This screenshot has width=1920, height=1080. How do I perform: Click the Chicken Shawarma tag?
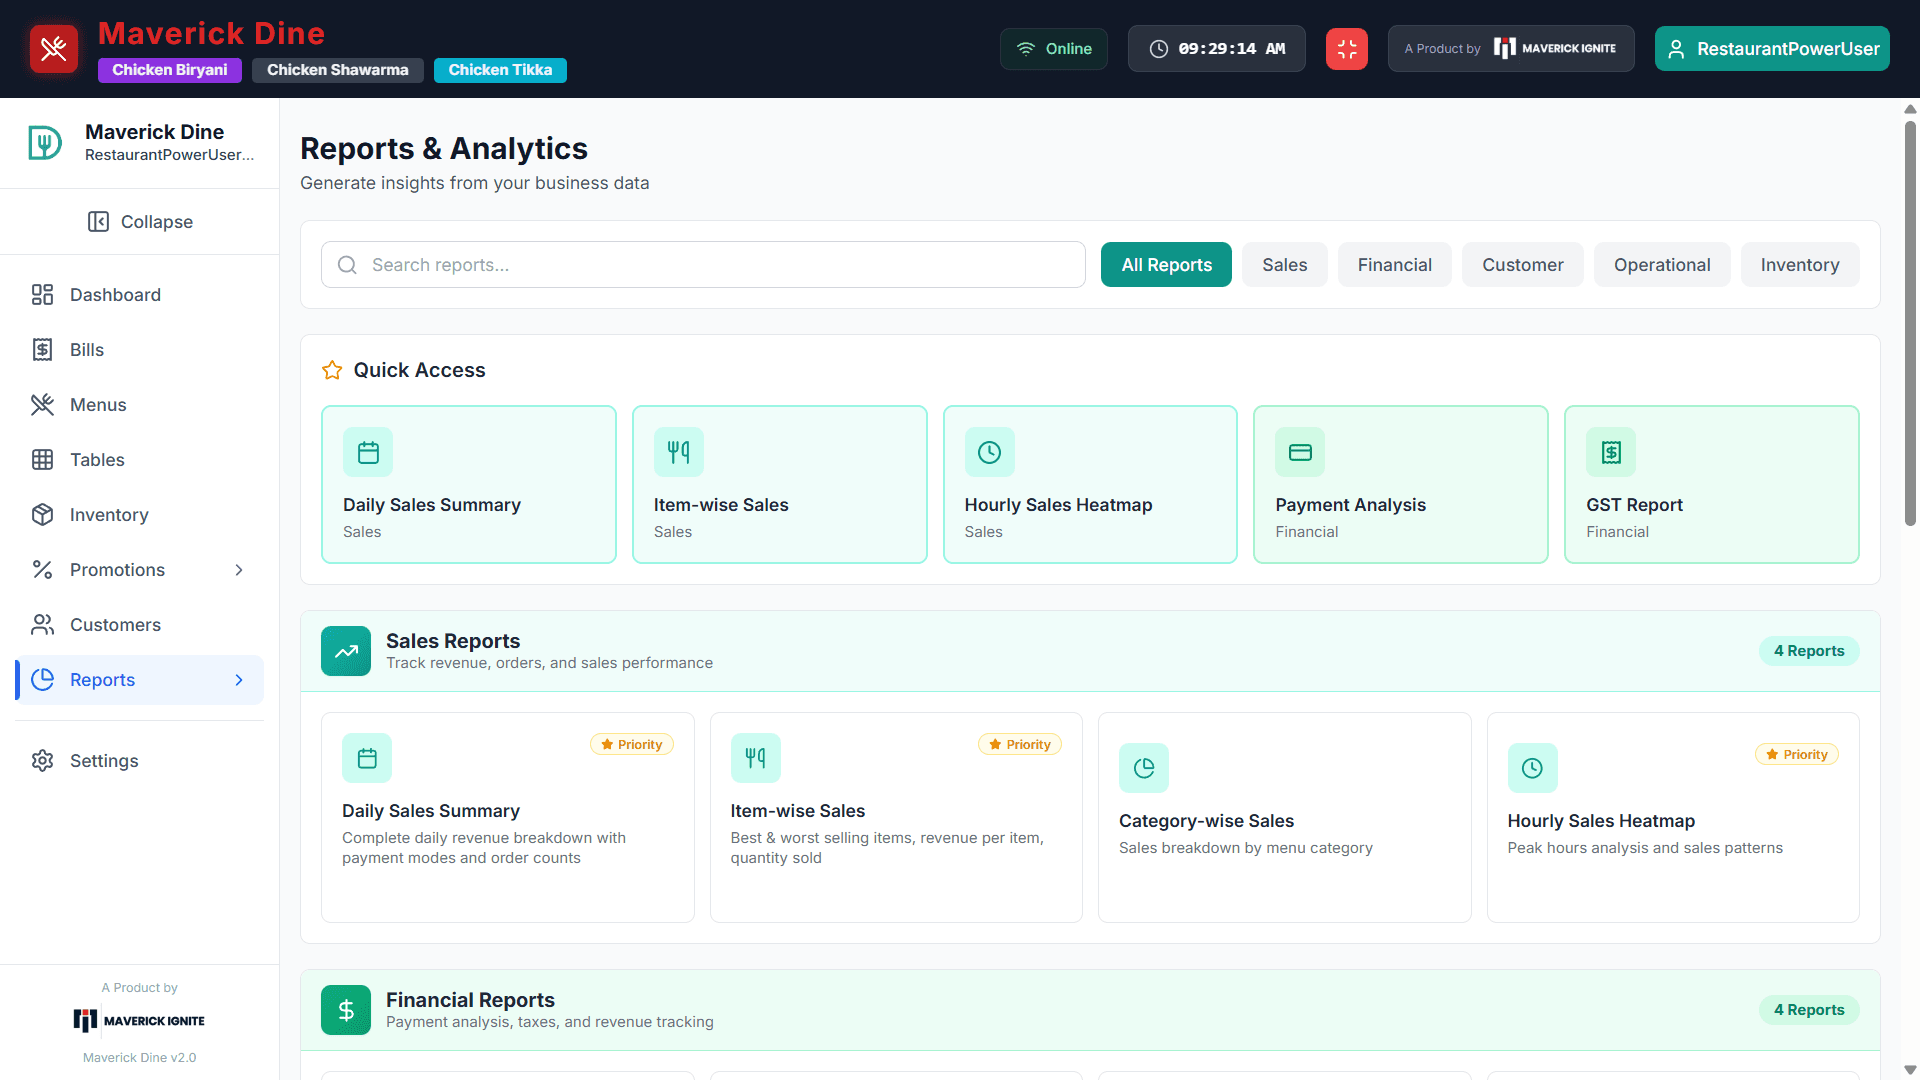tap(338, 70)
